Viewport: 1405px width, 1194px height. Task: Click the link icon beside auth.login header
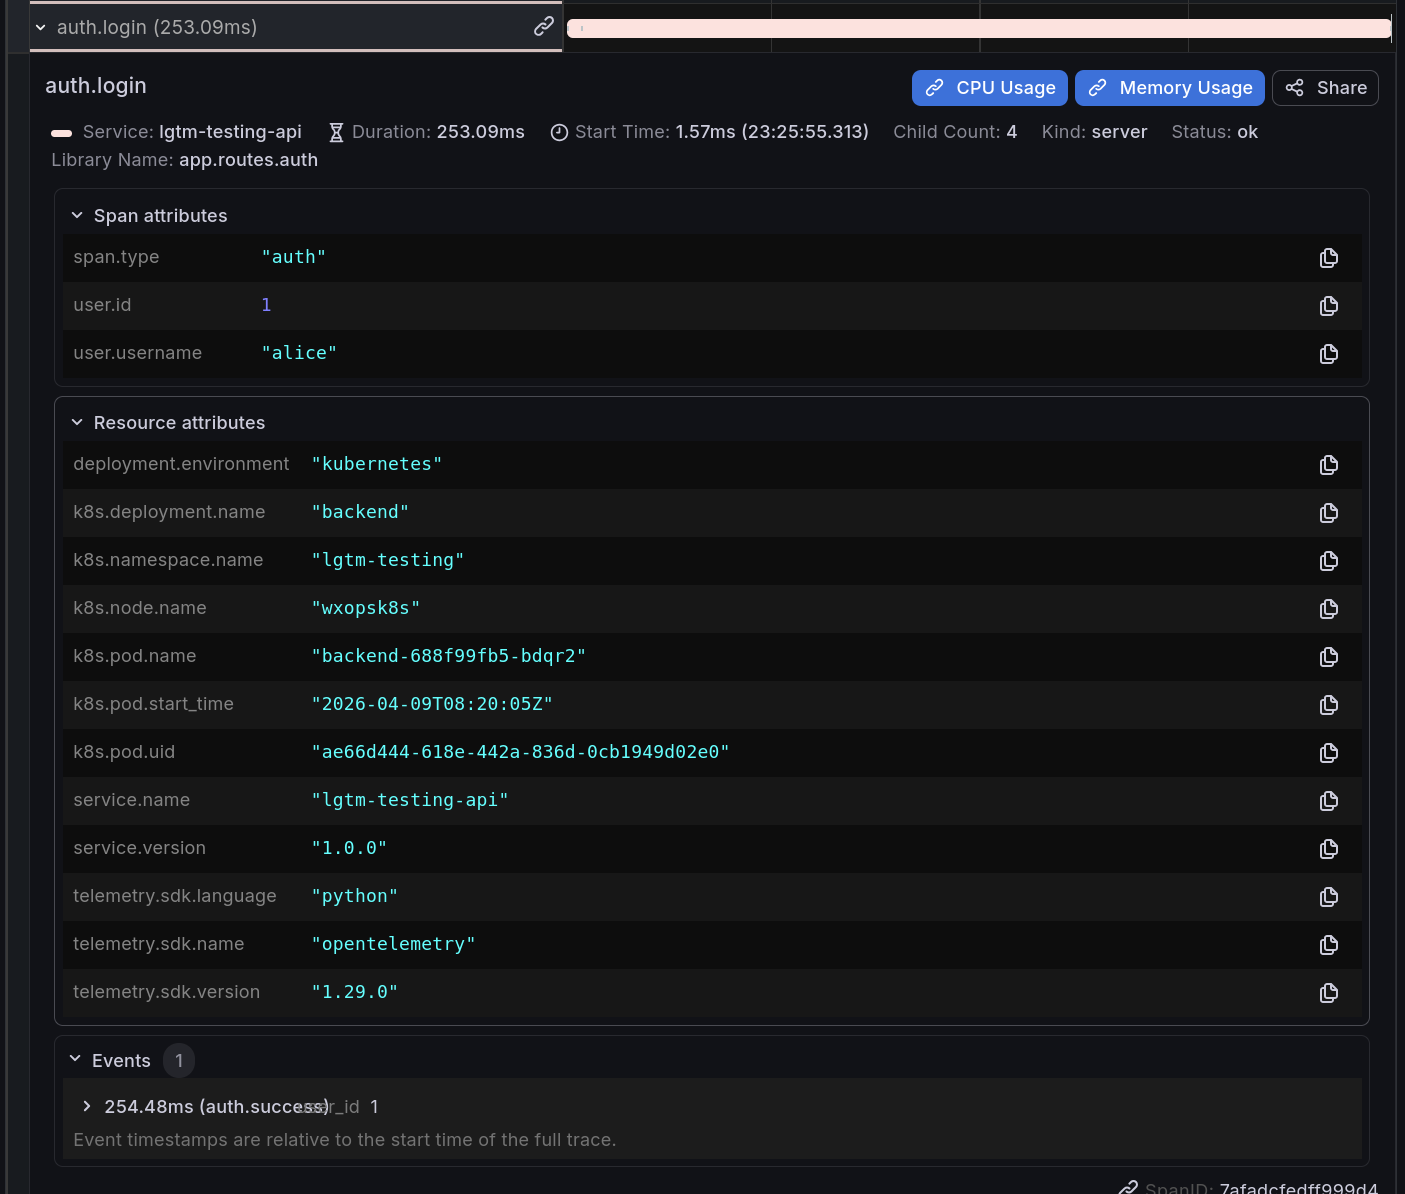(543, 27)
